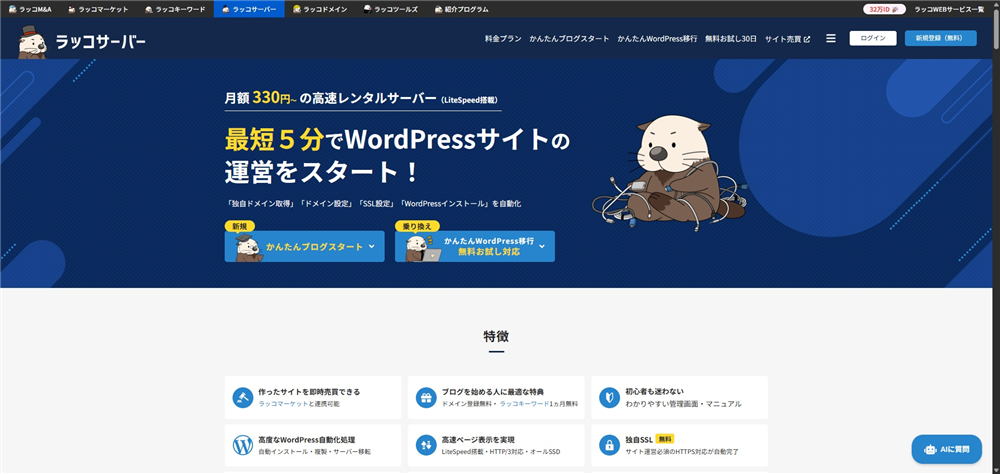Open 料金プラン in the navigation
1000x474 pixels.
coord(503,39)
